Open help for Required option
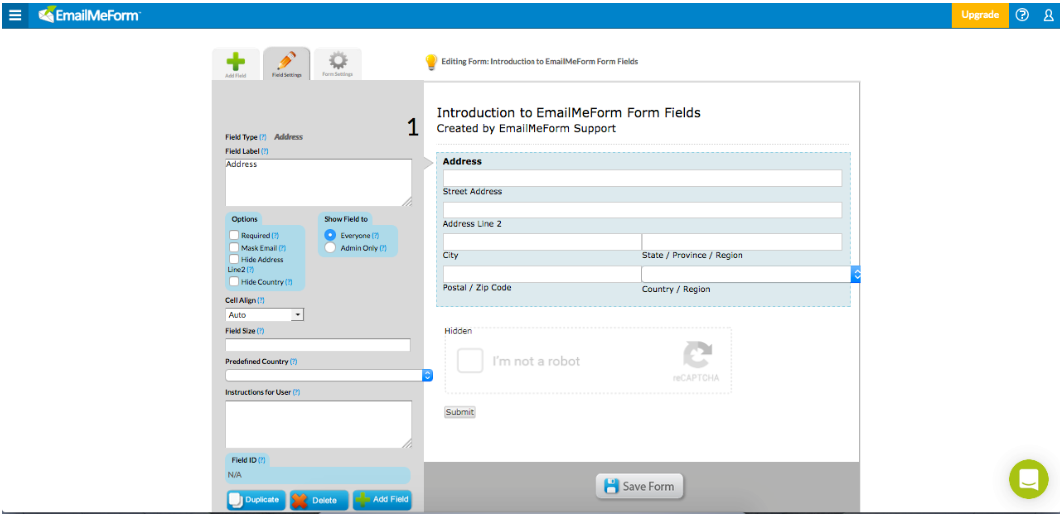Viewport: 1060px width, 516px height. click(x=275, y=235)
